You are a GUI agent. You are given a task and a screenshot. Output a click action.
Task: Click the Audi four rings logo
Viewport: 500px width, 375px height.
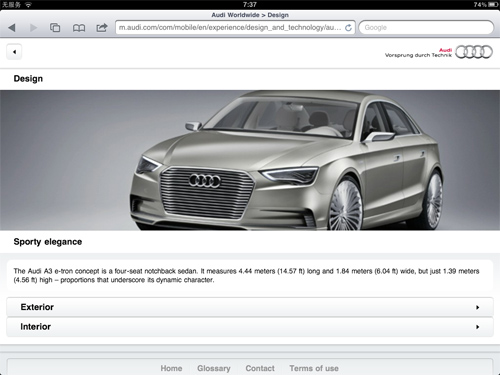474,52
